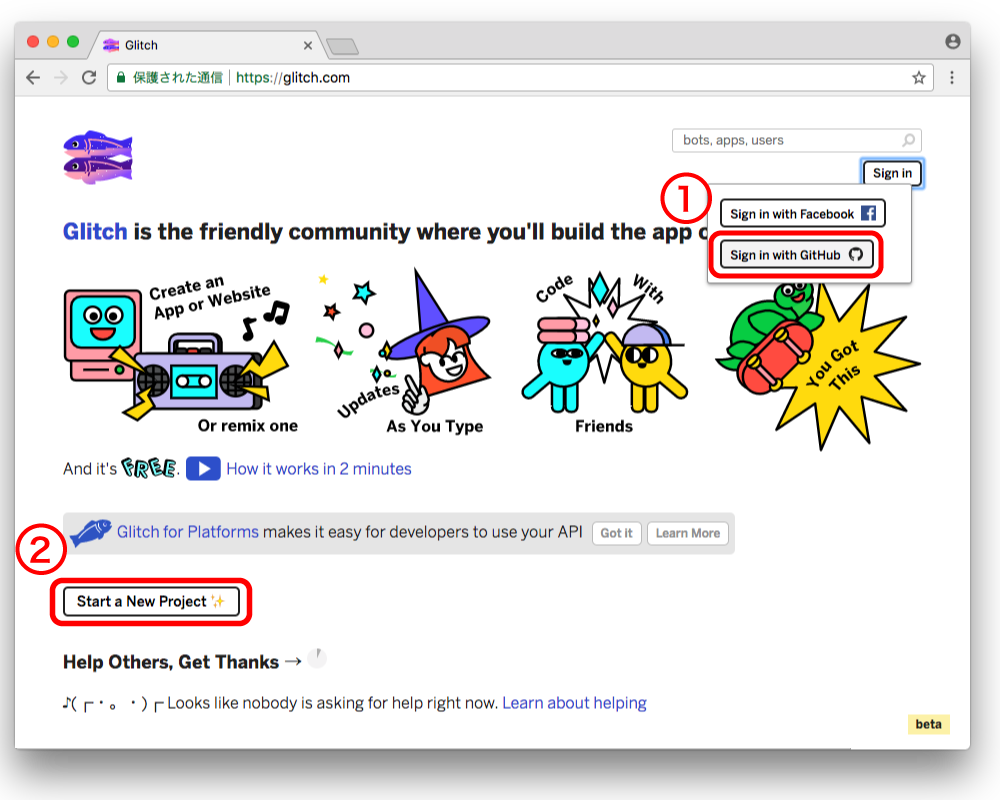Click "Learn More" about Glitch for Platforms
This screenshot has width=1000, height=800.
pos(688,533)
